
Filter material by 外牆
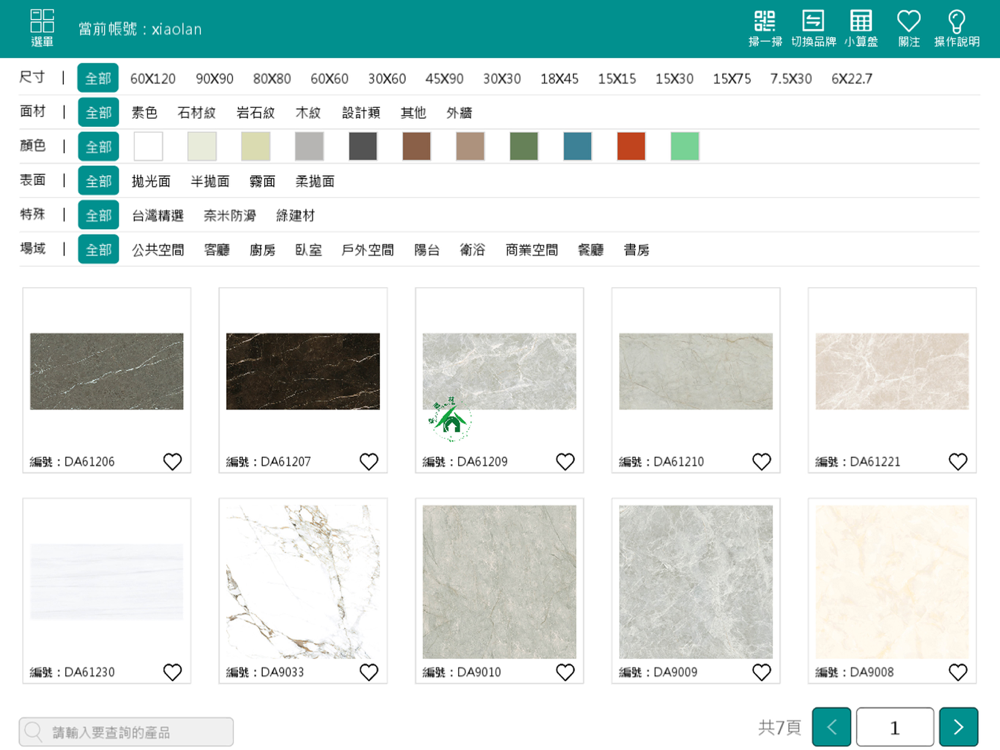pyautogui.click(x=459, y=113)
